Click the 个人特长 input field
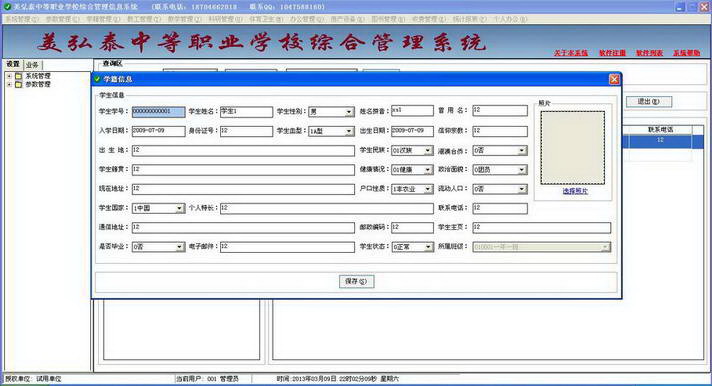Image resolution: width=712 pixels, height=386 pixels. point(327,208)
